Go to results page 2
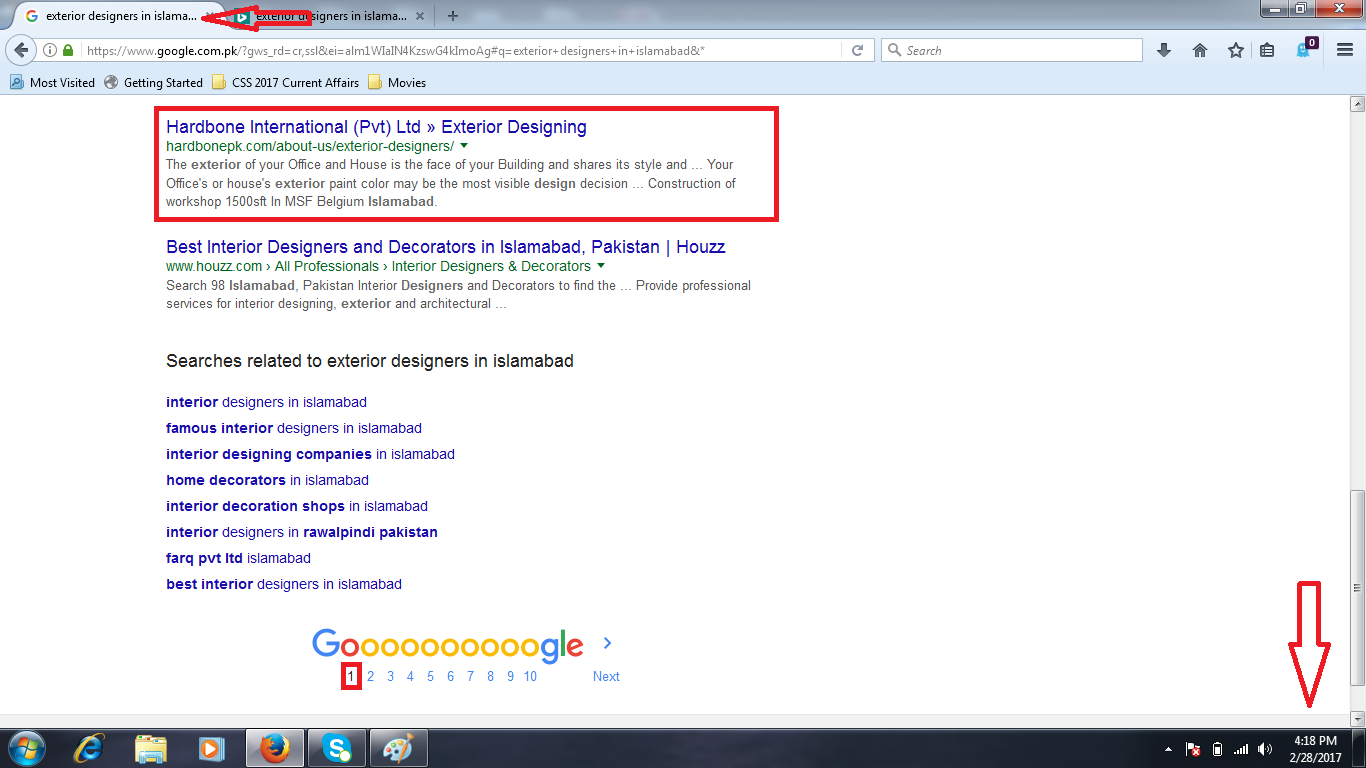 (x=370, y=676)
